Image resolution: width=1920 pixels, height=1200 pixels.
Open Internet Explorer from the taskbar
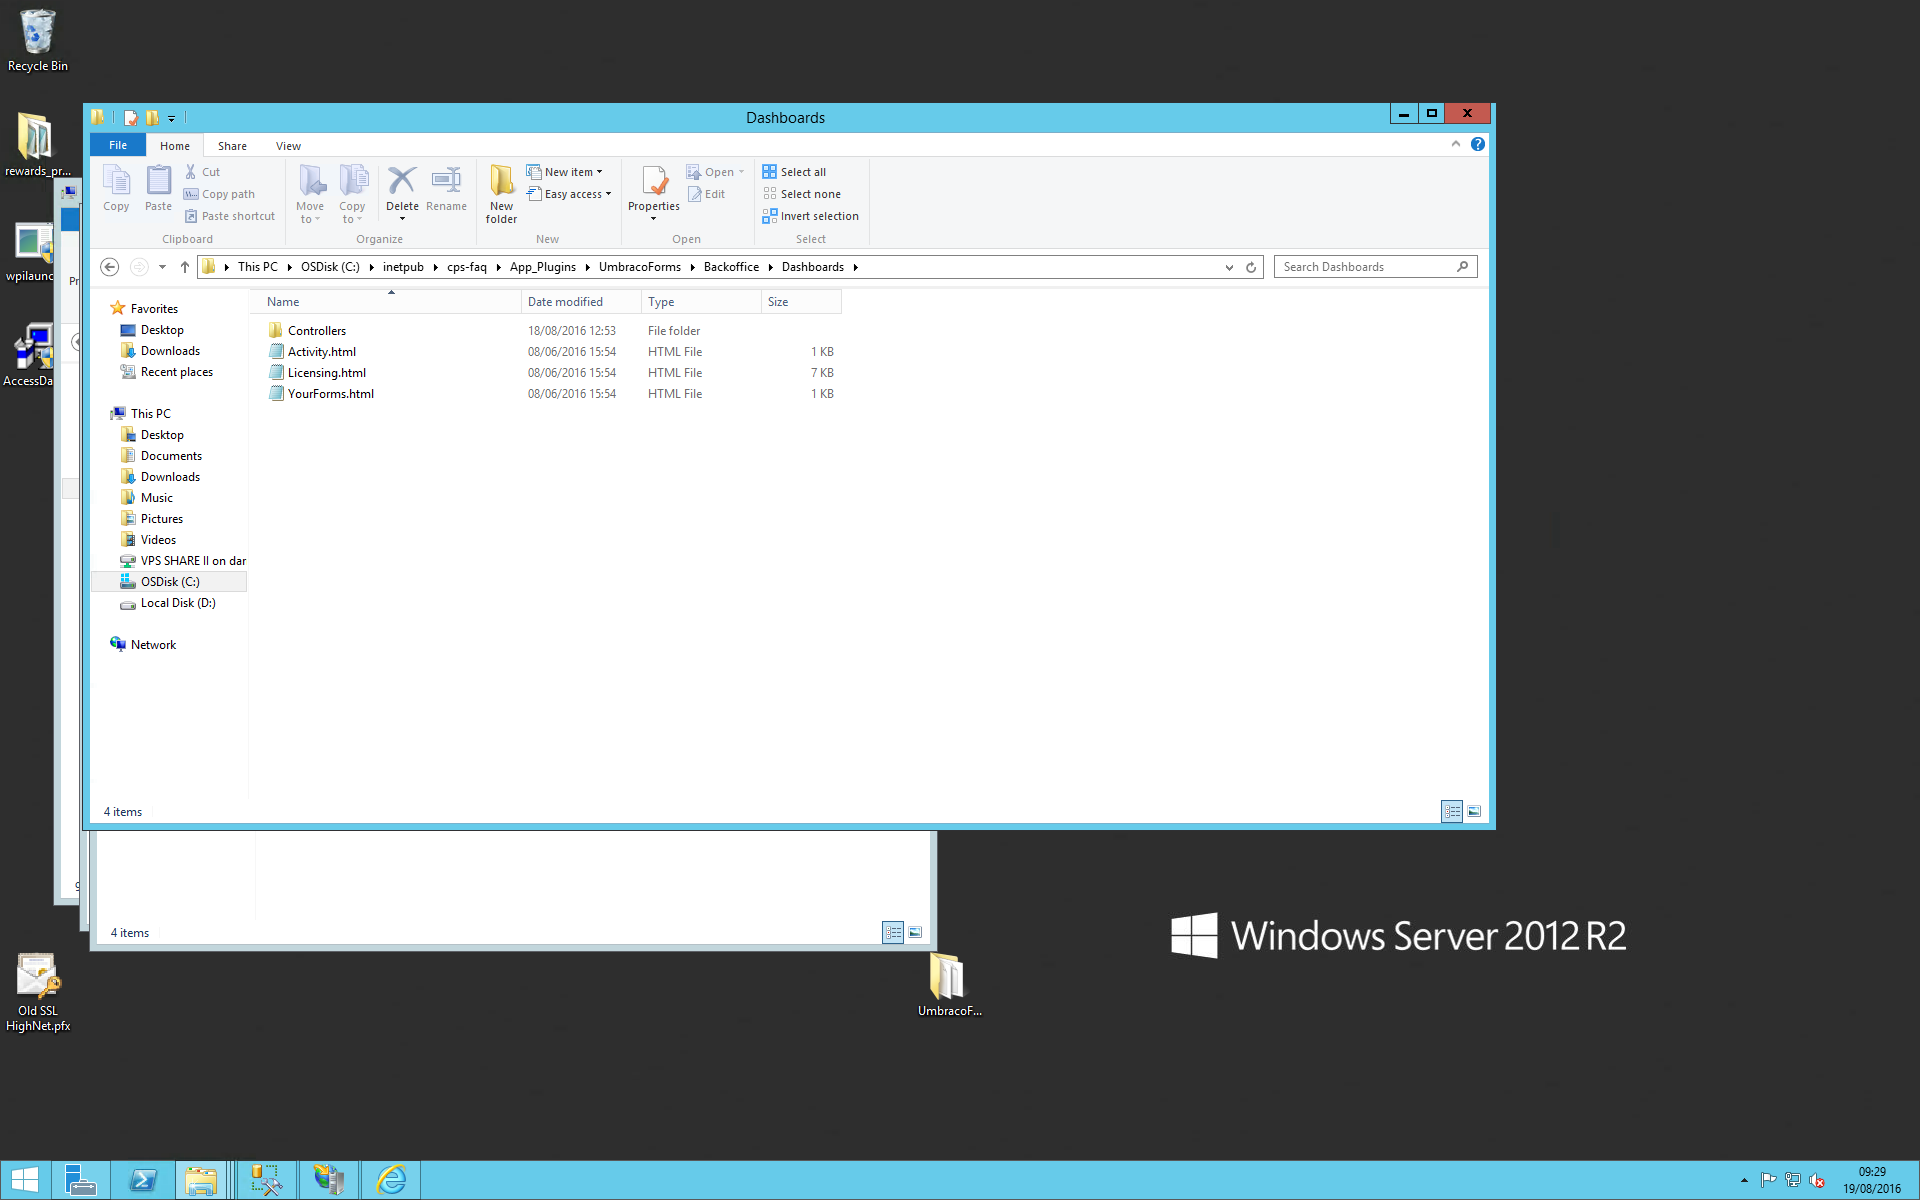point(391,1180)
